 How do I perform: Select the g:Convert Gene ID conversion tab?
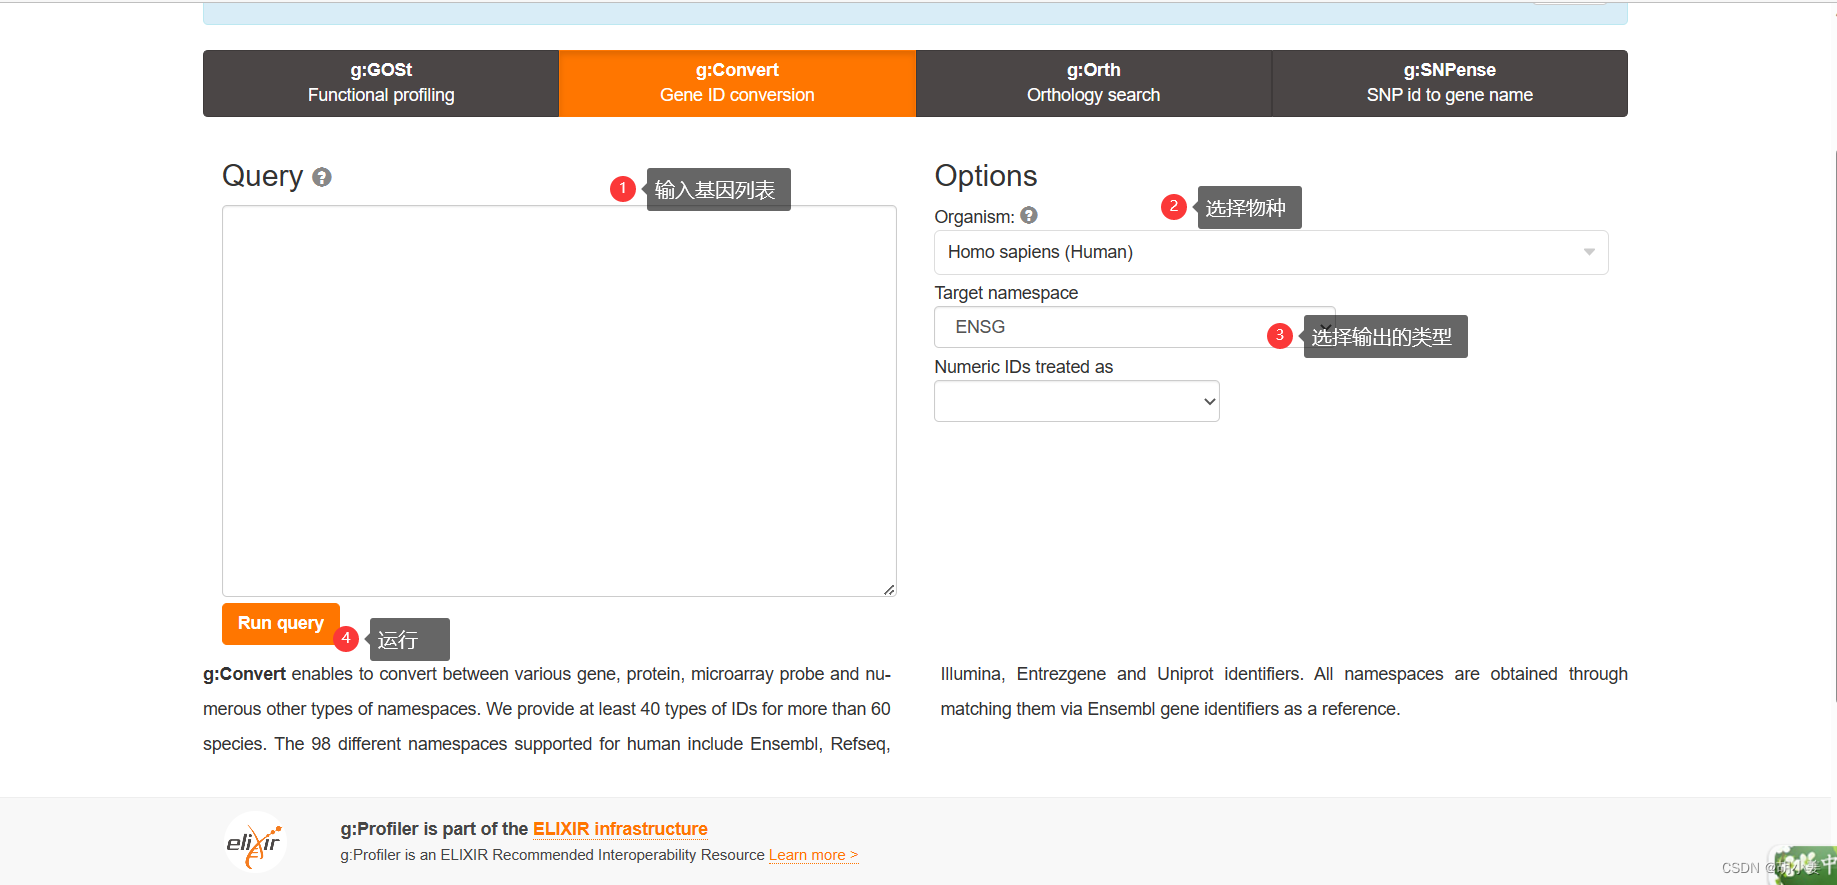(737, 83)
